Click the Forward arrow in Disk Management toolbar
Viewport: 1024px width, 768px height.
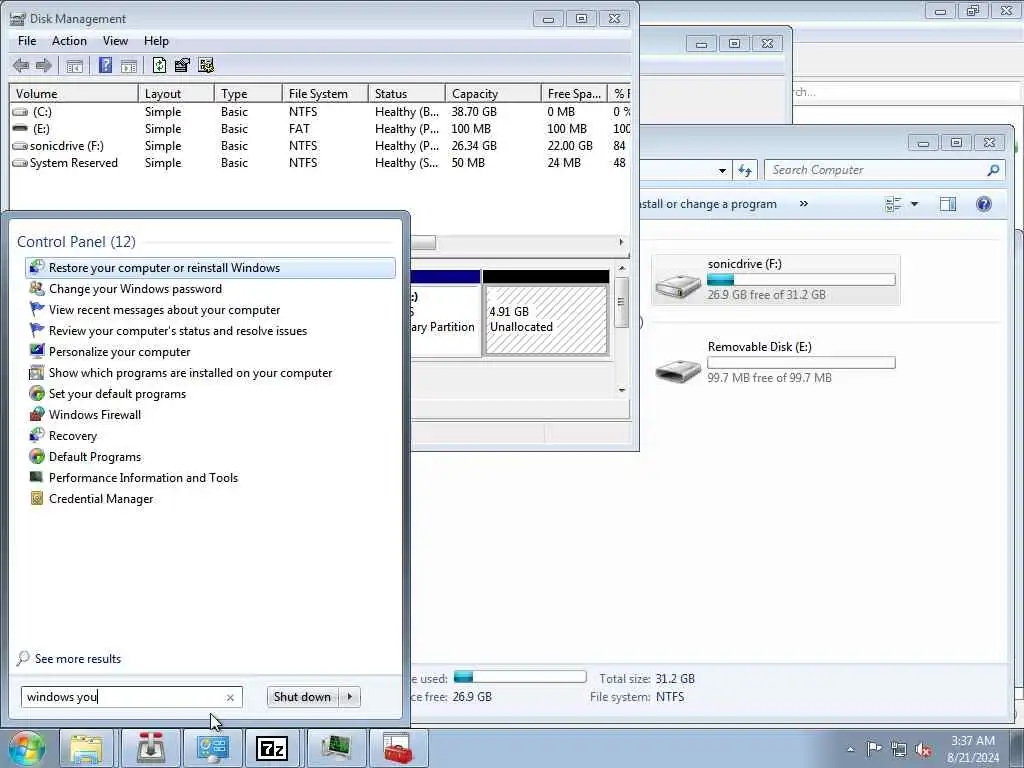click(44, 65)
